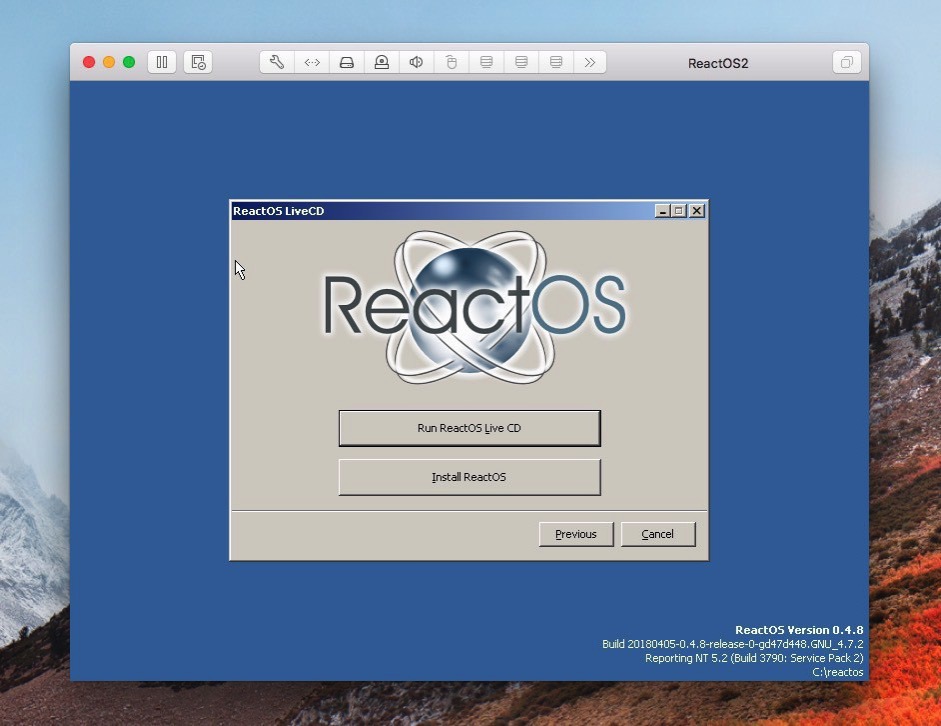Run ReactOS Live CD
The width and height of the screenshot is (941, 726).
pyautogui.click(x=469, y=428)
